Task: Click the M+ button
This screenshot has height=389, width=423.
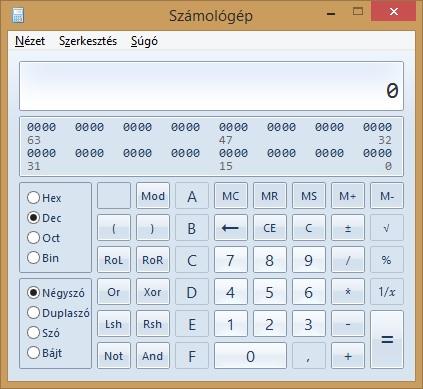Action: click(348, 196)
